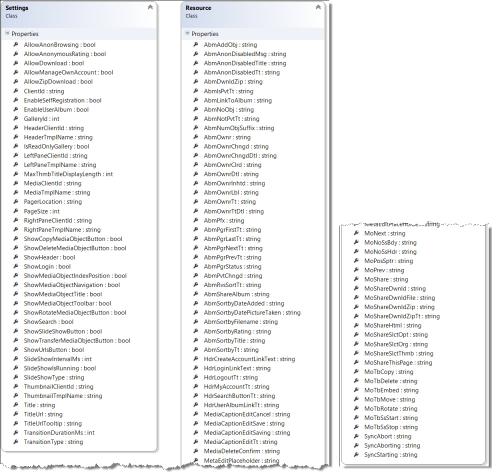Collapse the Settings class box chevron
Screen dimensions: 500x472
[150, 7]
